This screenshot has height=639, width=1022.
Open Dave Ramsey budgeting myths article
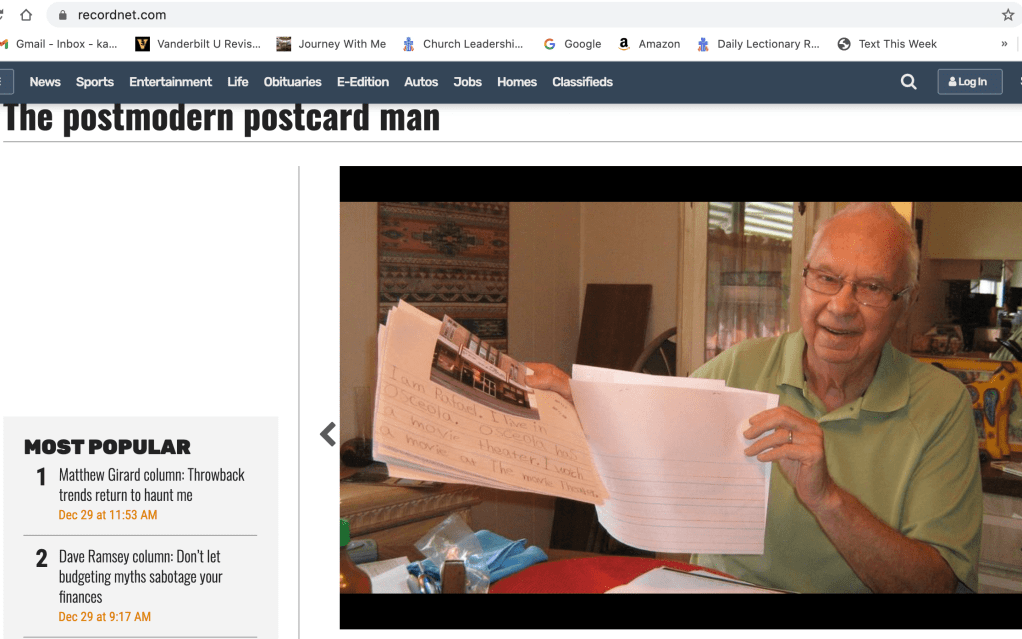[140, 576]
